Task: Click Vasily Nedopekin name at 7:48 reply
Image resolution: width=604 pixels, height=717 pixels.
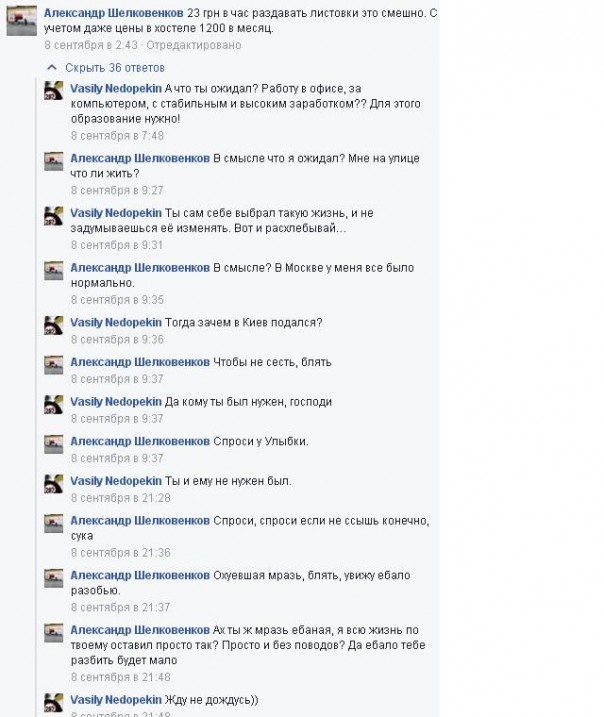Action: 116,88
